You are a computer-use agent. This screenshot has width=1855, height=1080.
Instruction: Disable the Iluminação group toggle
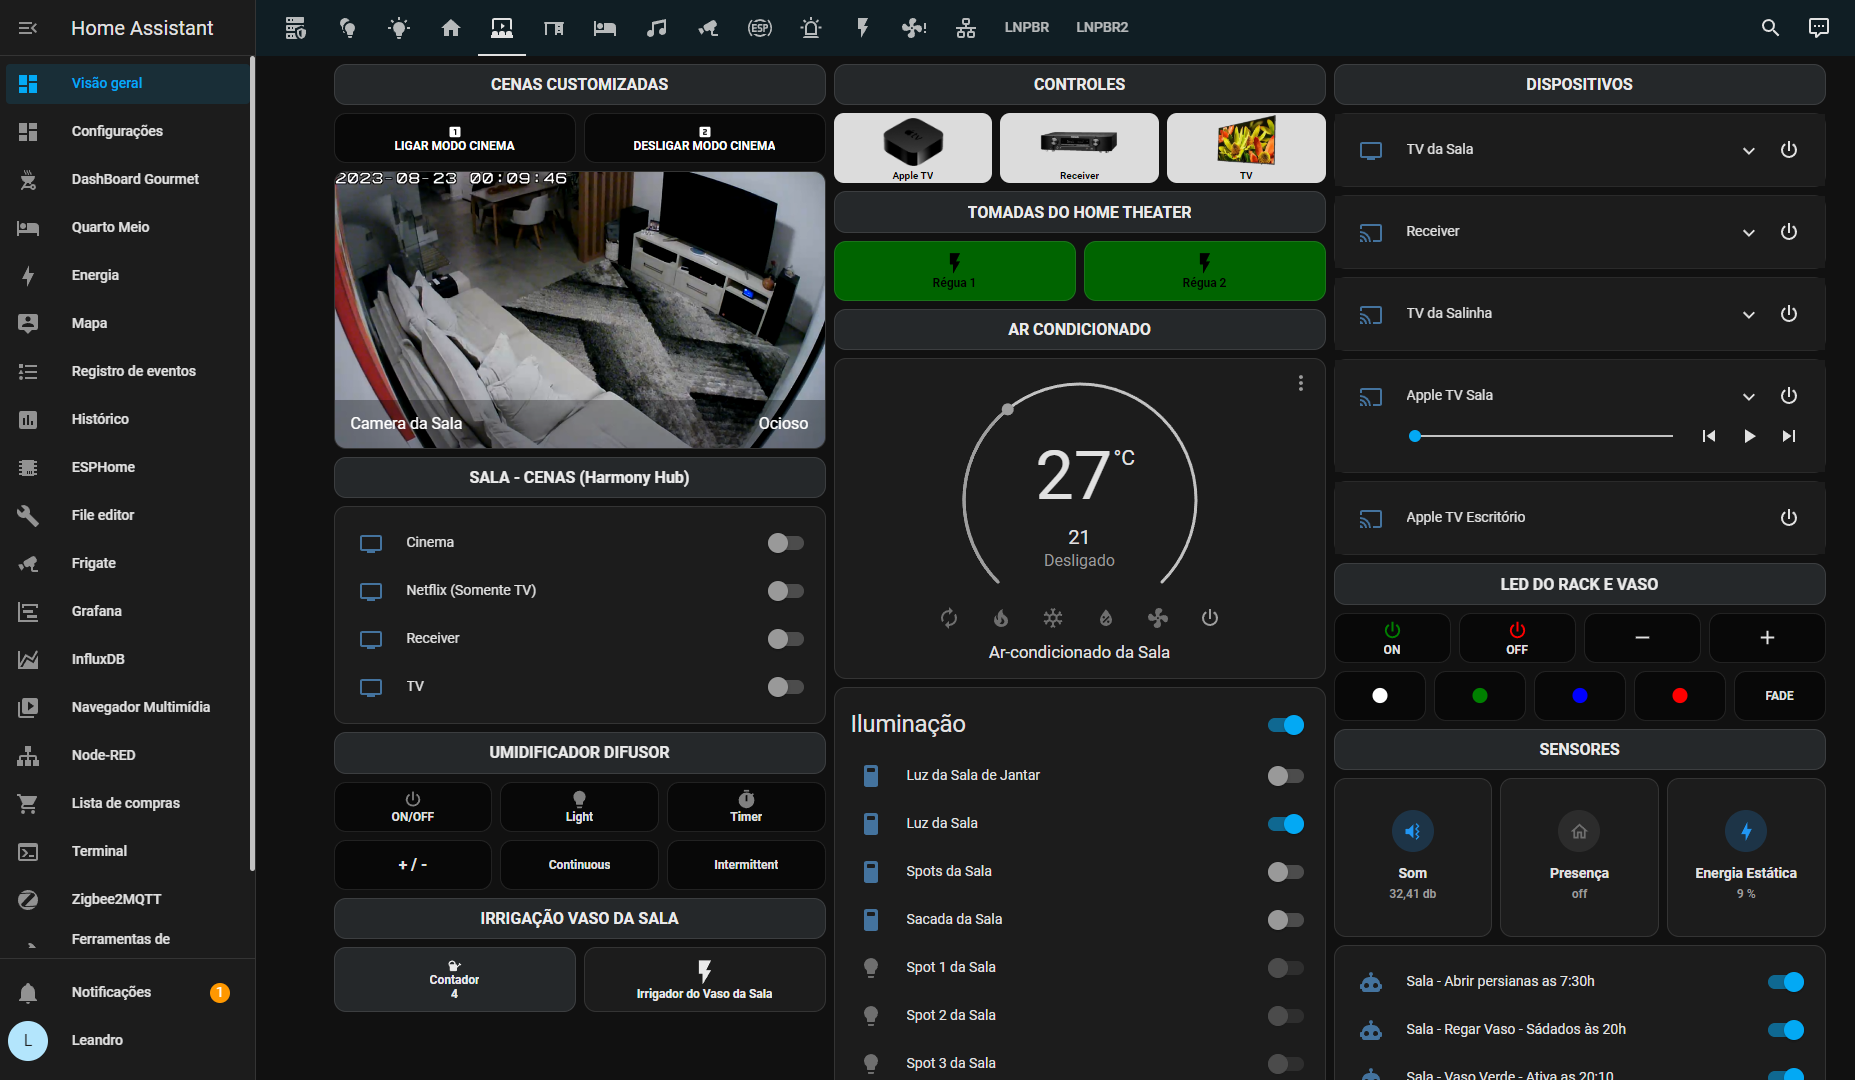pos(1285,725)
